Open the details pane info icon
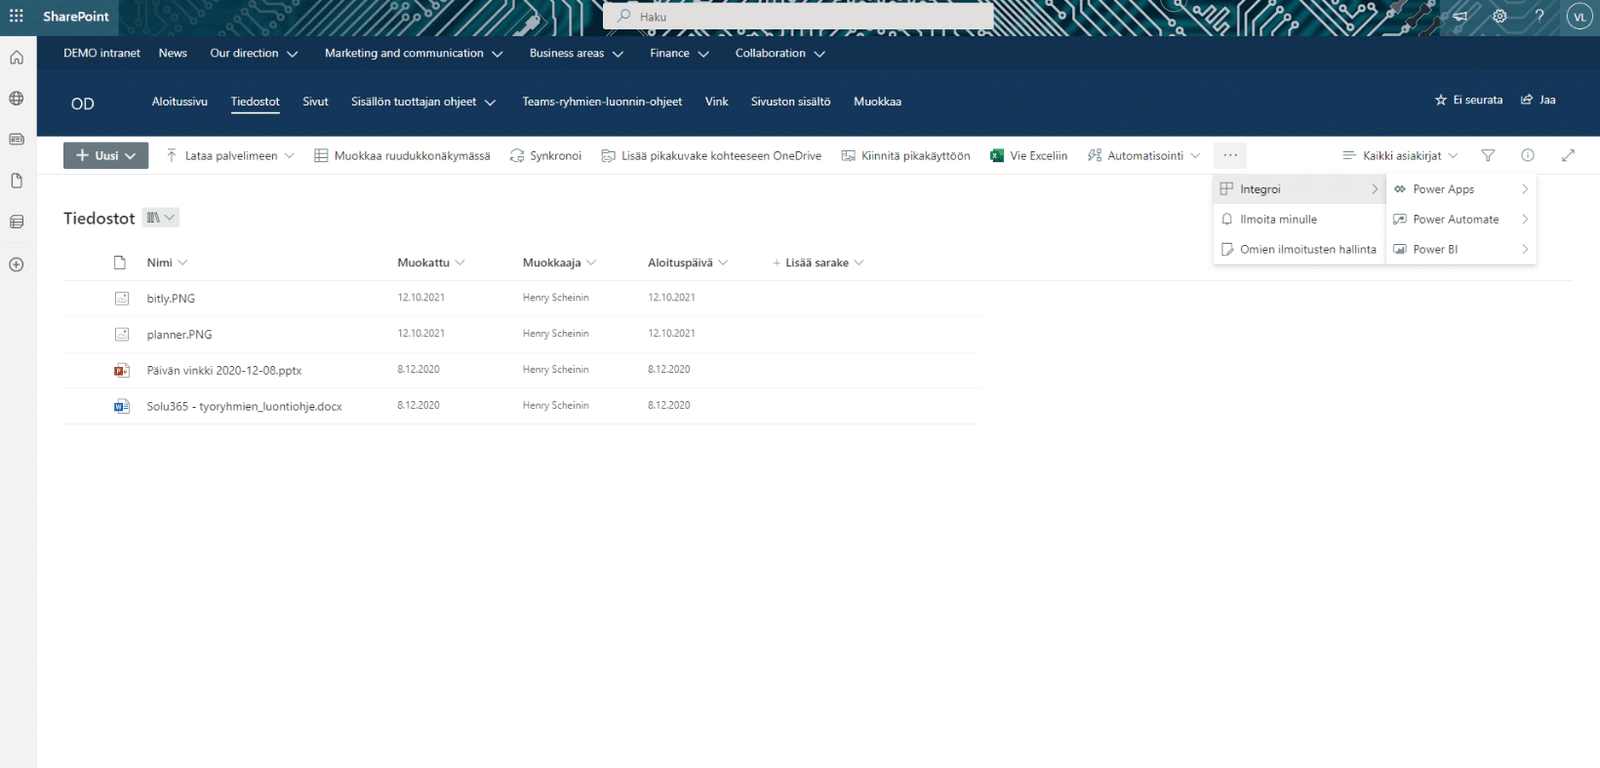The height and width of the screenshot is (768, 1600). click(x=1527, y=155)
